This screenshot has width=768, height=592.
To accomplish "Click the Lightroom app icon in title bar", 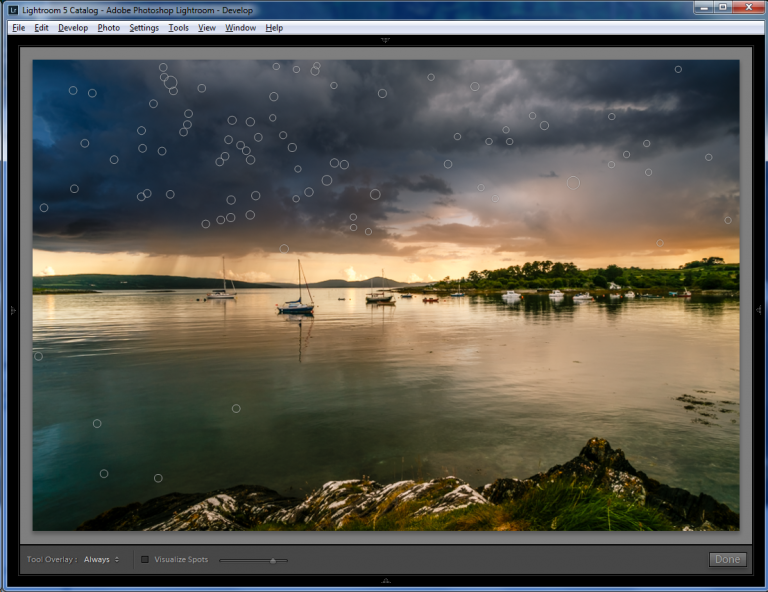I will pyautogui.click(x=13, y=10).
